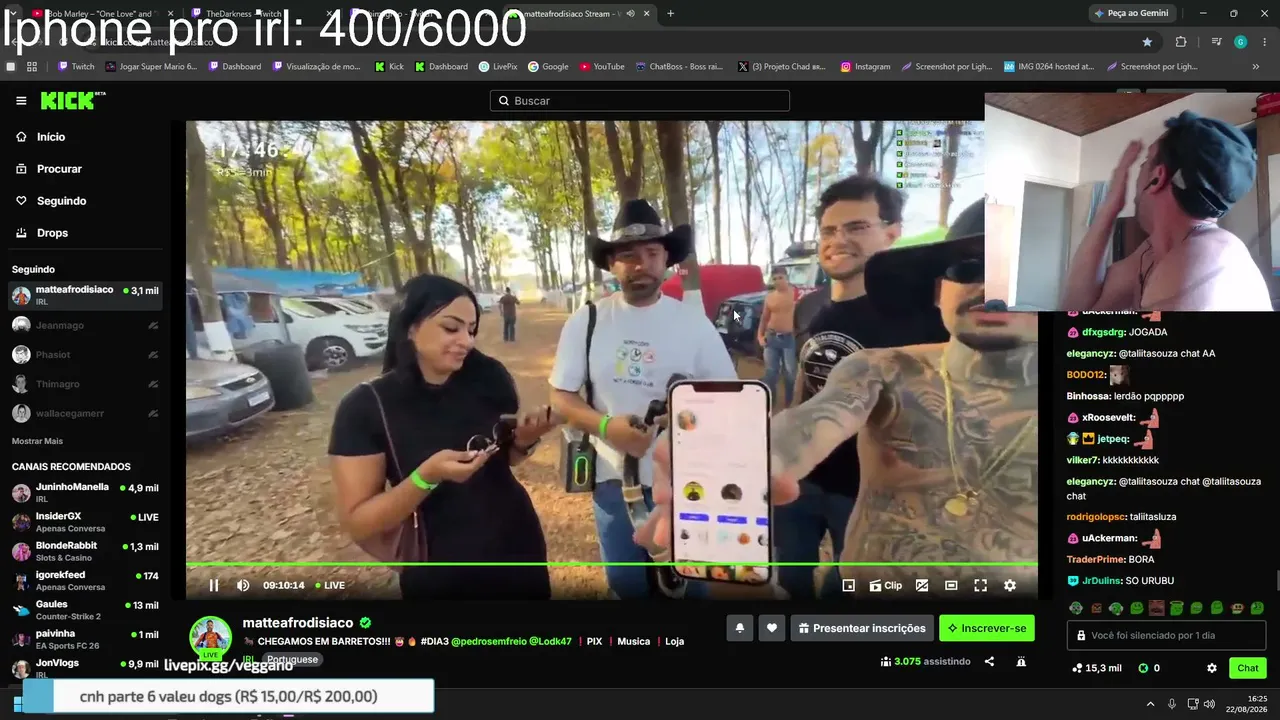Open the video player settings gear
The image size is (1280, 720).
1010,585
